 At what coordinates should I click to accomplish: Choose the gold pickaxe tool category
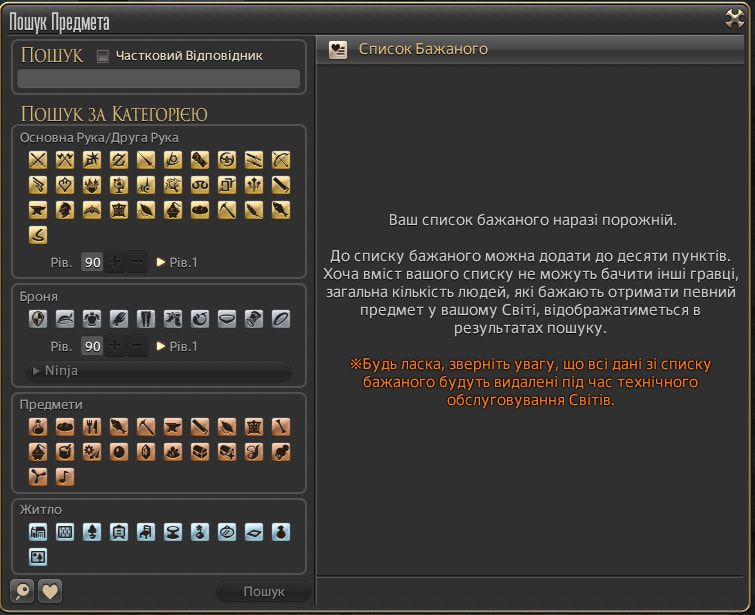click(227, 210)
